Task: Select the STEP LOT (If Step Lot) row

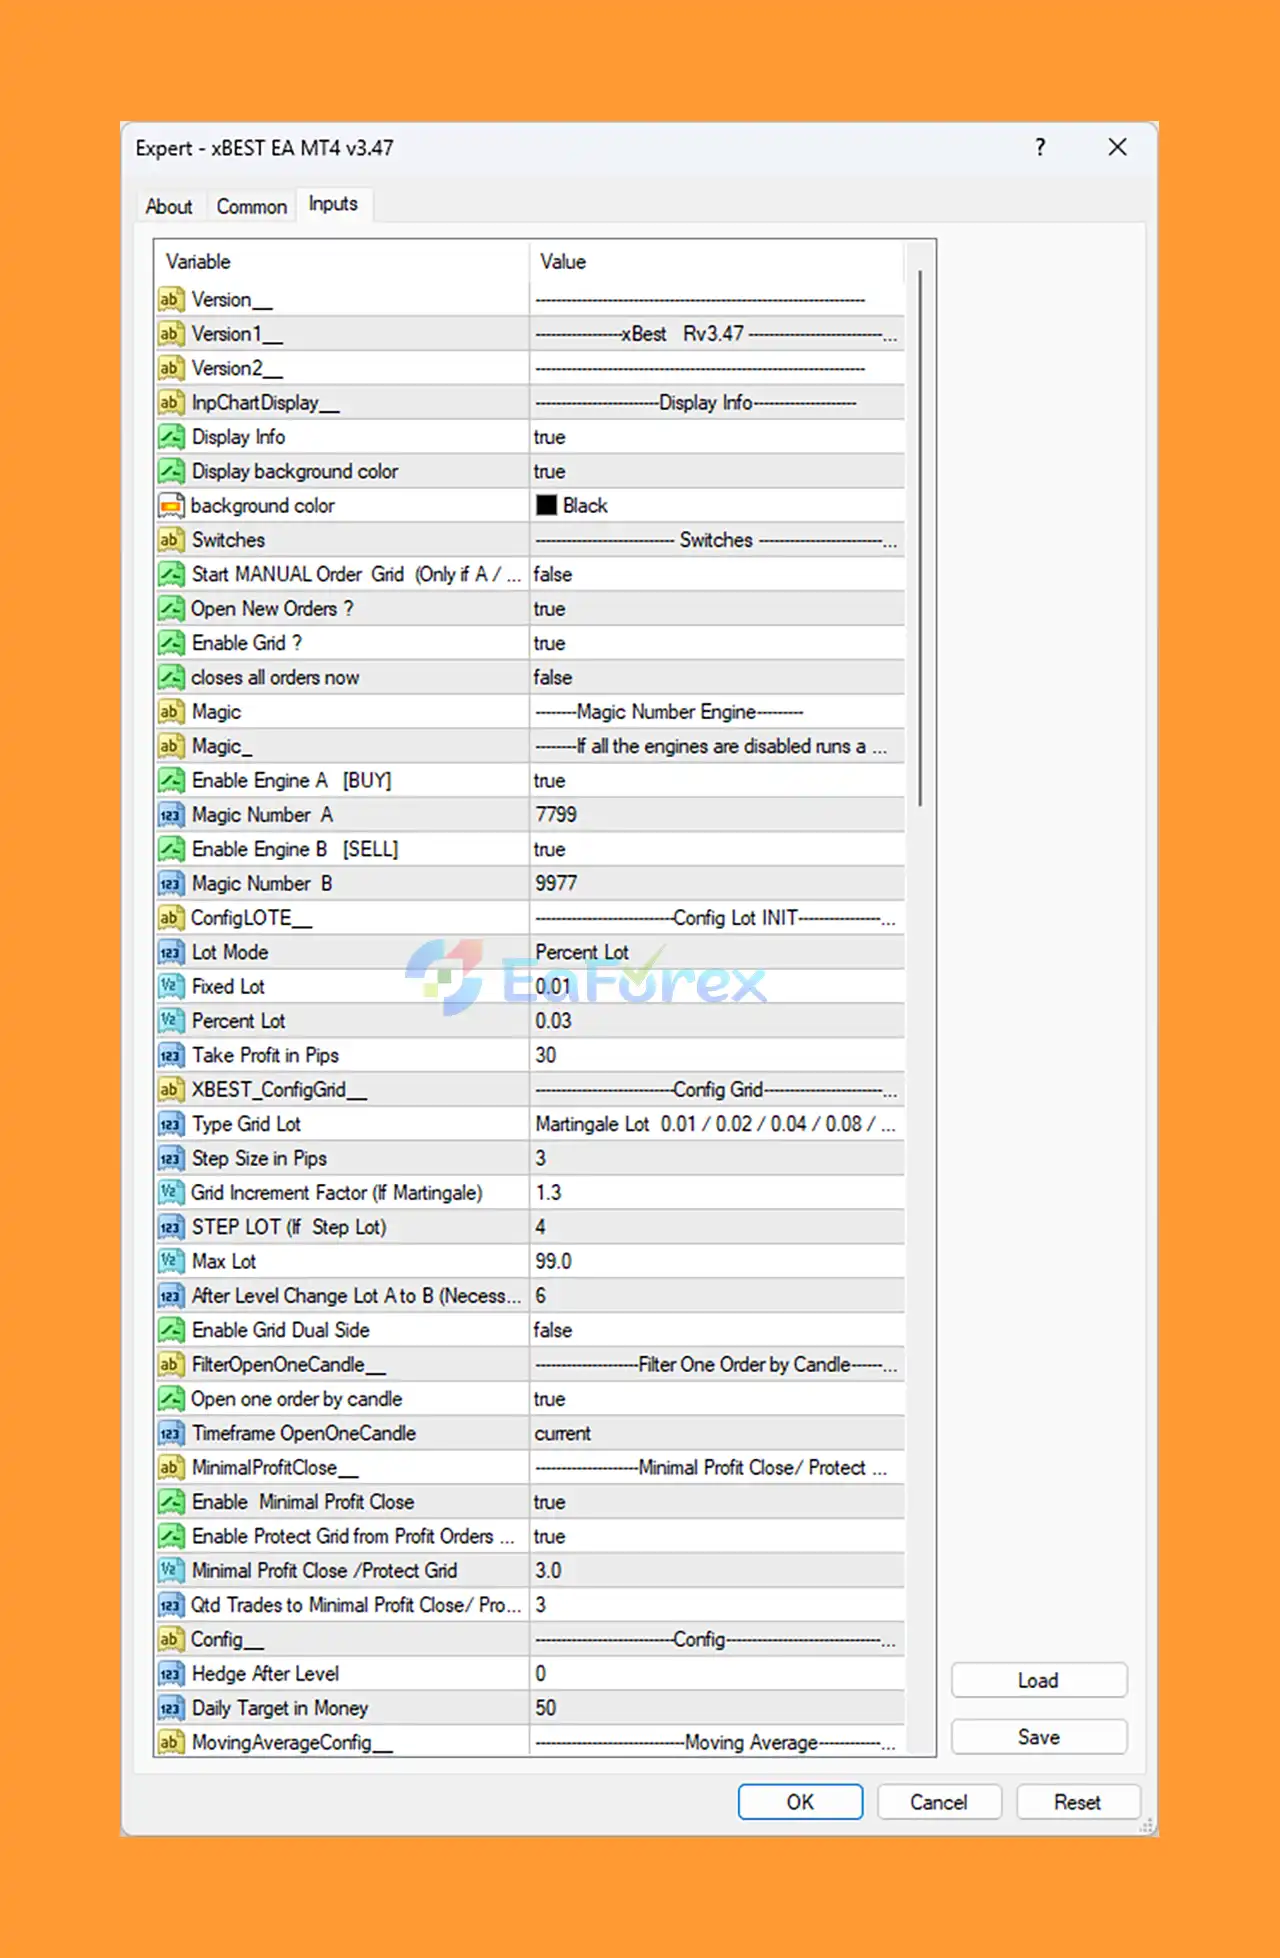Action: 530,1227
